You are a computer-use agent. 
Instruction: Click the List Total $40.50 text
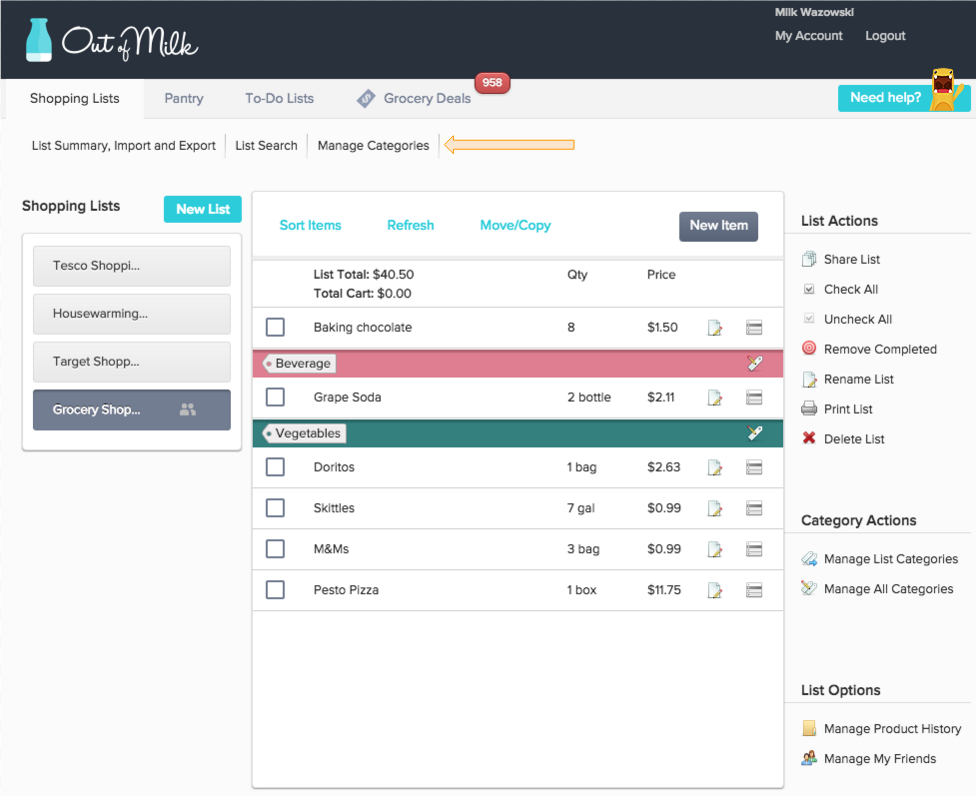[x=364, y=274]
